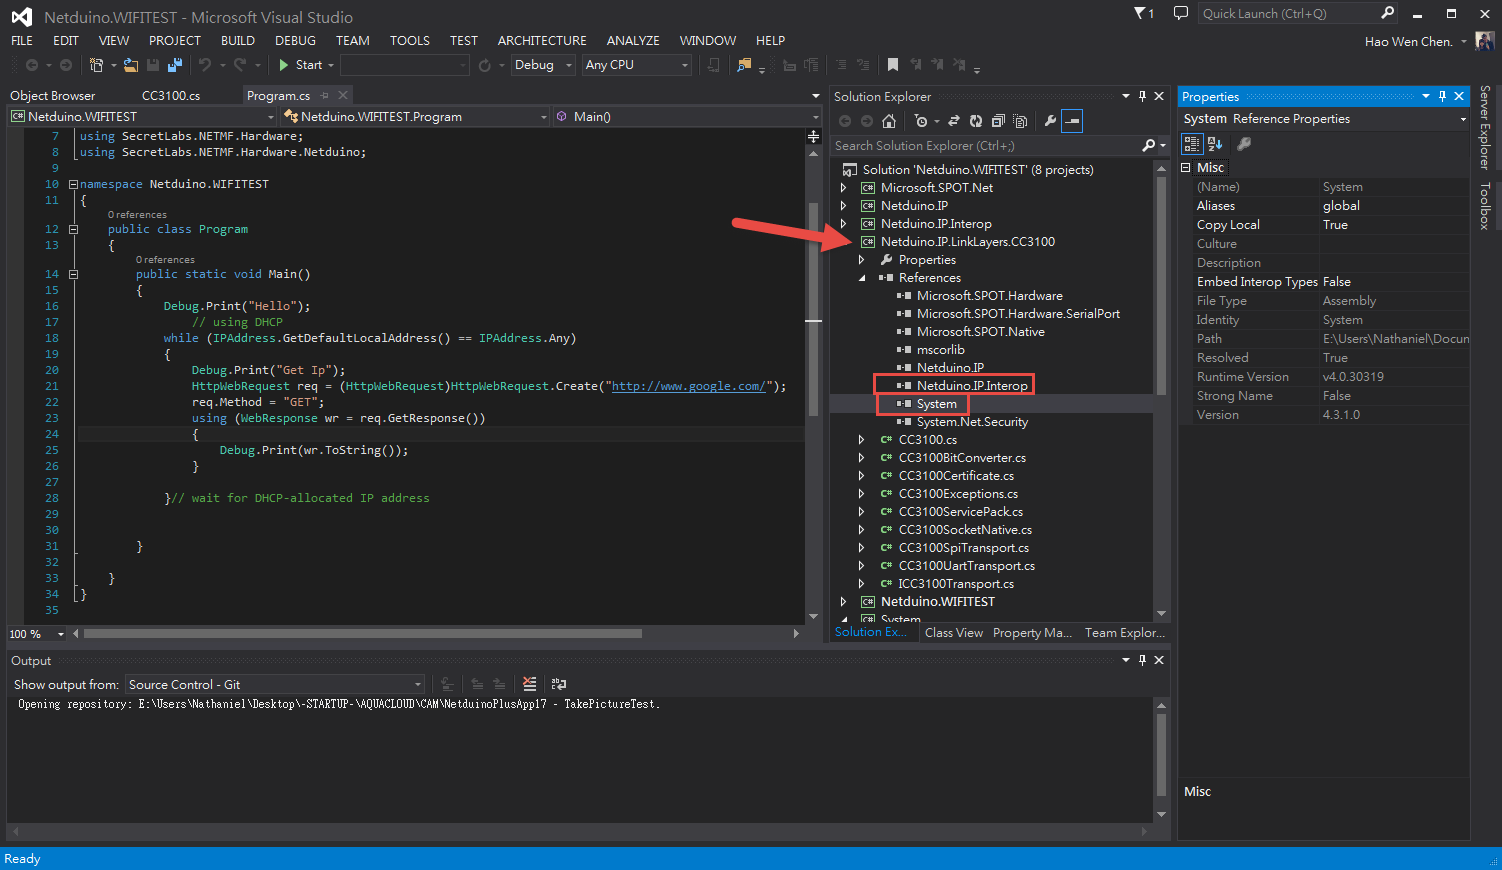Collapse the References node
Image resolution: width=1502 pixels, height=870 pixels.
click(x=862, y=278)
